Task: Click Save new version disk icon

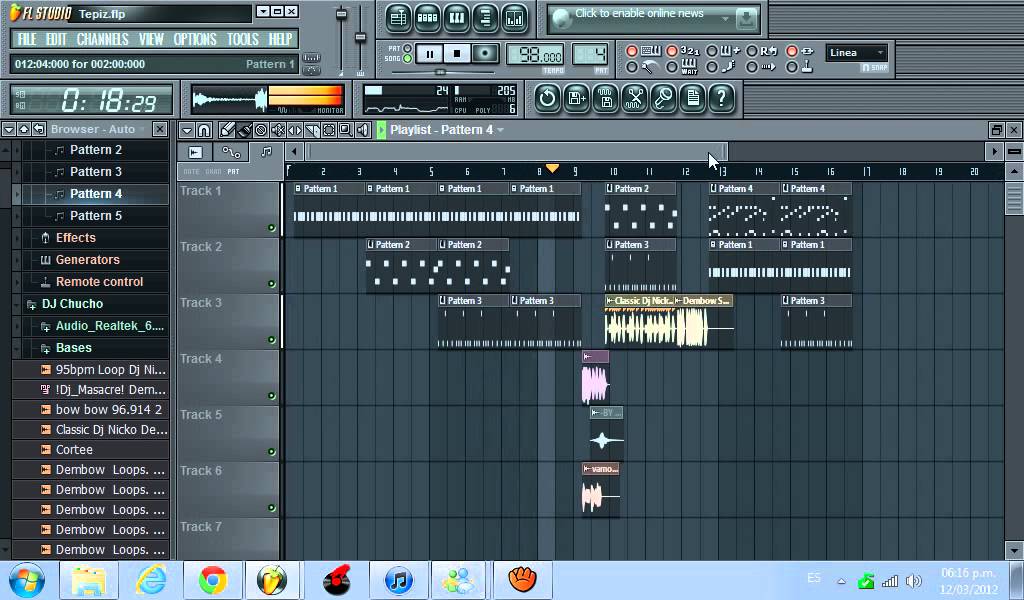Action: [x=576, y=99]
